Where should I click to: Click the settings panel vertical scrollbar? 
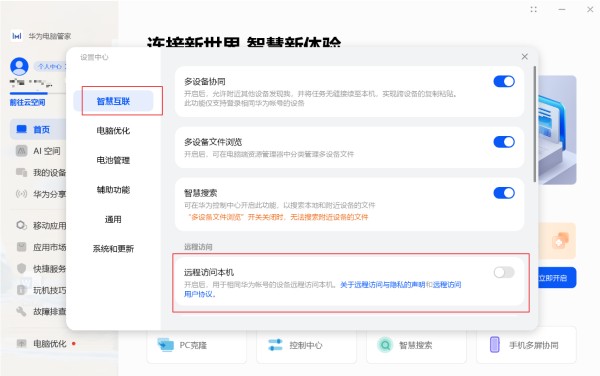point(535,124)
